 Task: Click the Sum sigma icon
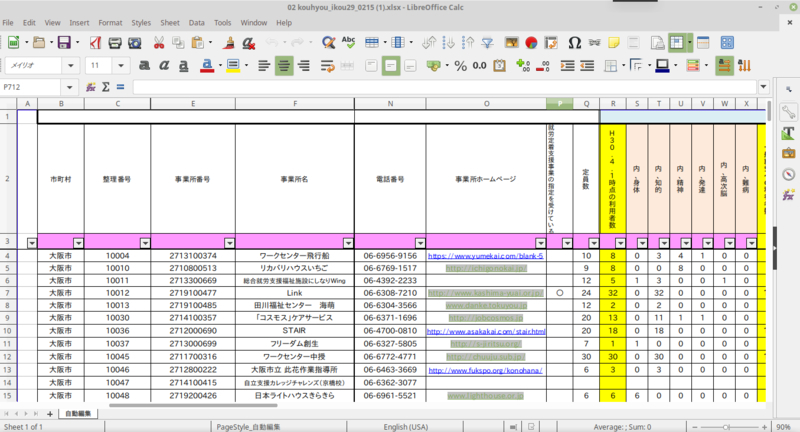(x=106, y=87)
